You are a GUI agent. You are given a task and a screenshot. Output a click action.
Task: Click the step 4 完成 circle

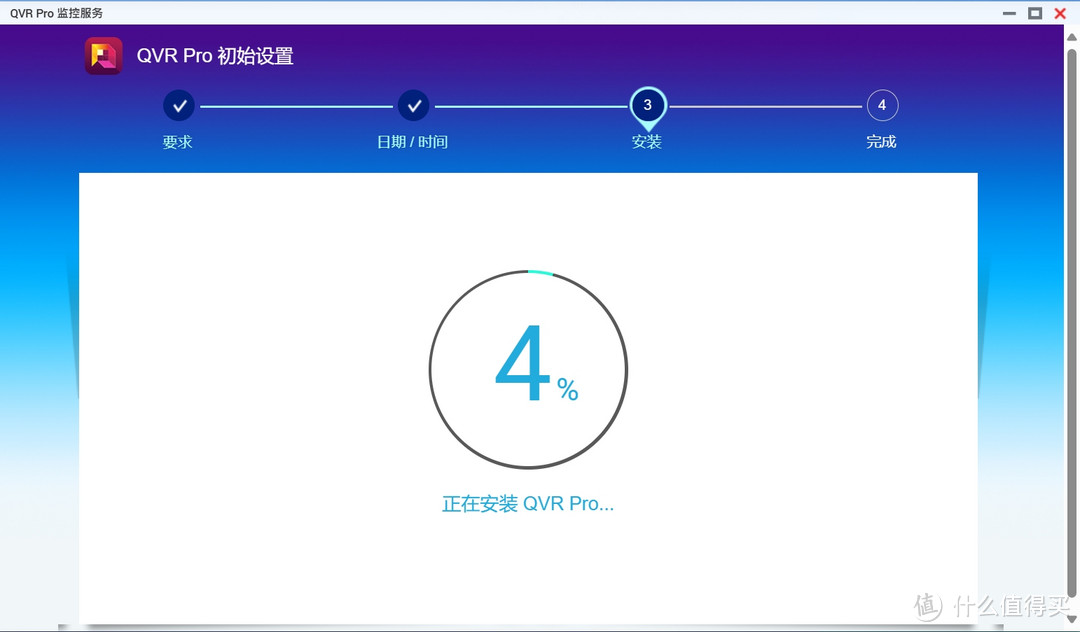click(882, 104)
